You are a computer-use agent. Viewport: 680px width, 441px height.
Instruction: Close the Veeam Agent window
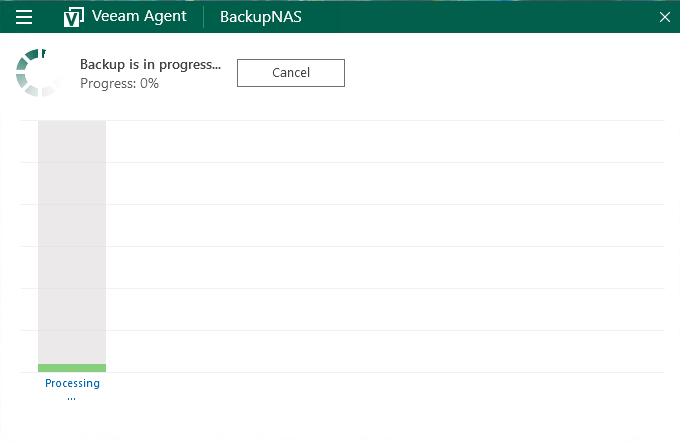(x=664, y=17)
